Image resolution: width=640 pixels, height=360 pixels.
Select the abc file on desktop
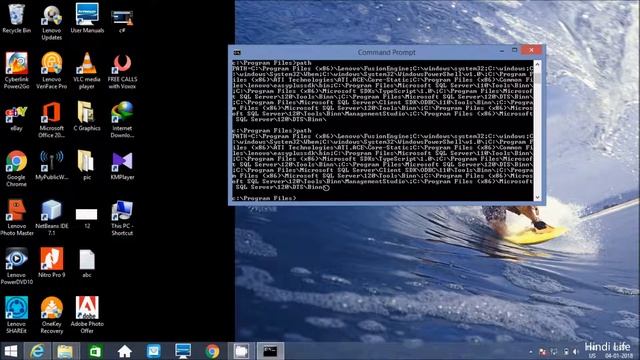(87, 264)
